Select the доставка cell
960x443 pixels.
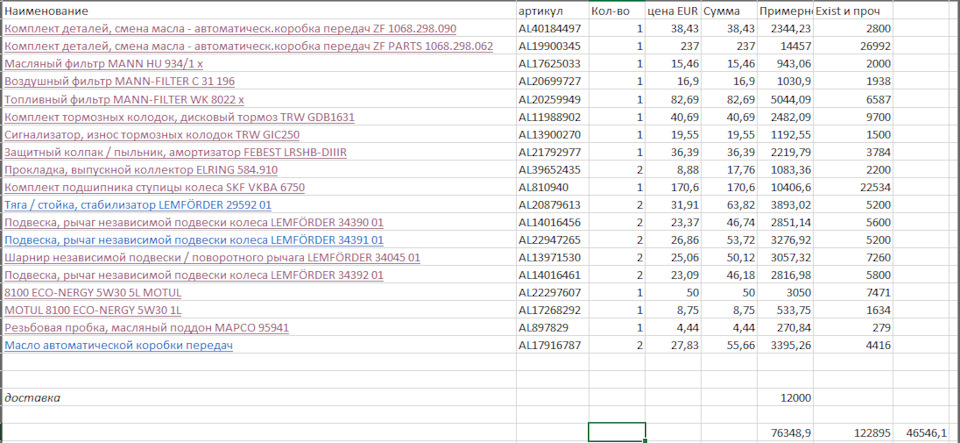point(258,398)
